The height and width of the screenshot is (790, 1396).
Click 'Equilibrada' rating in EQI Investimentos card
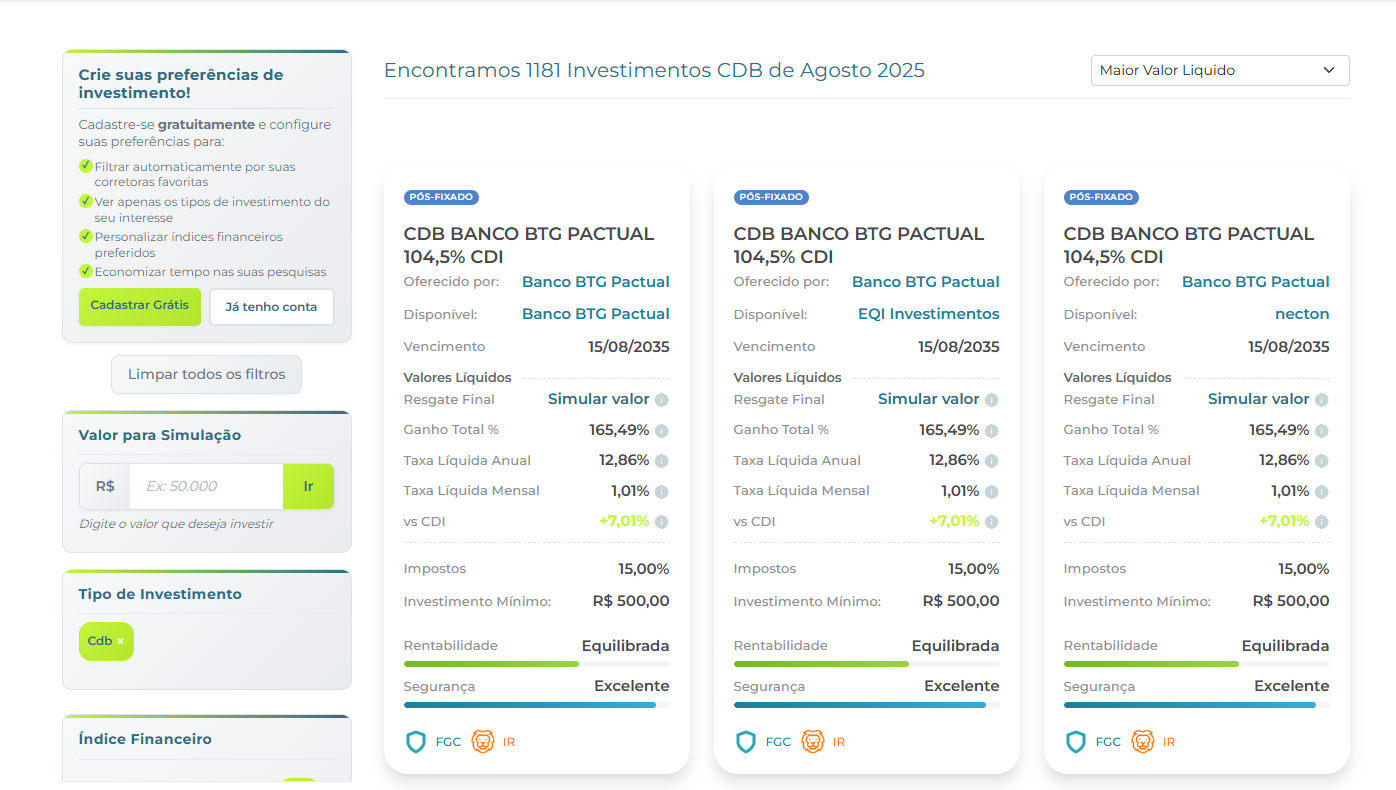(956, 646)
